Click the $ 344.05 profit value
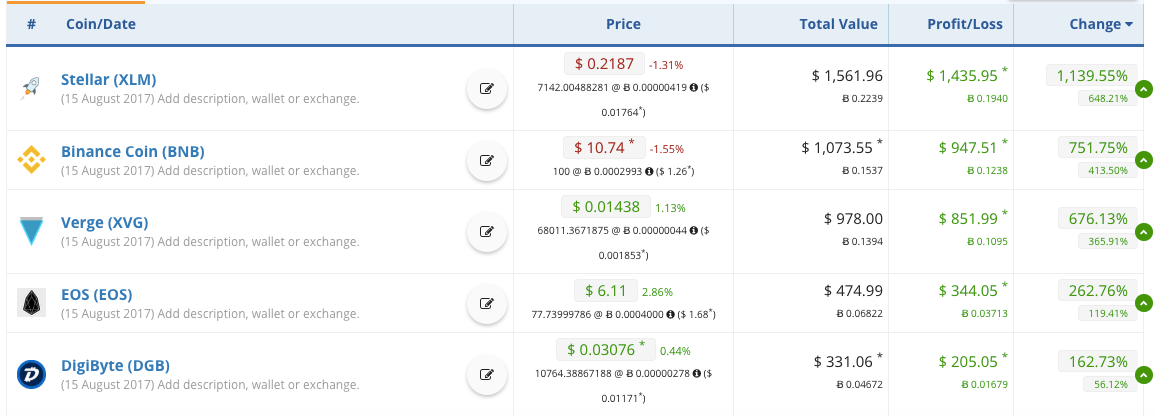This screenshot has width=1155, height=416. pyautogui.click(x=973, y=290)
